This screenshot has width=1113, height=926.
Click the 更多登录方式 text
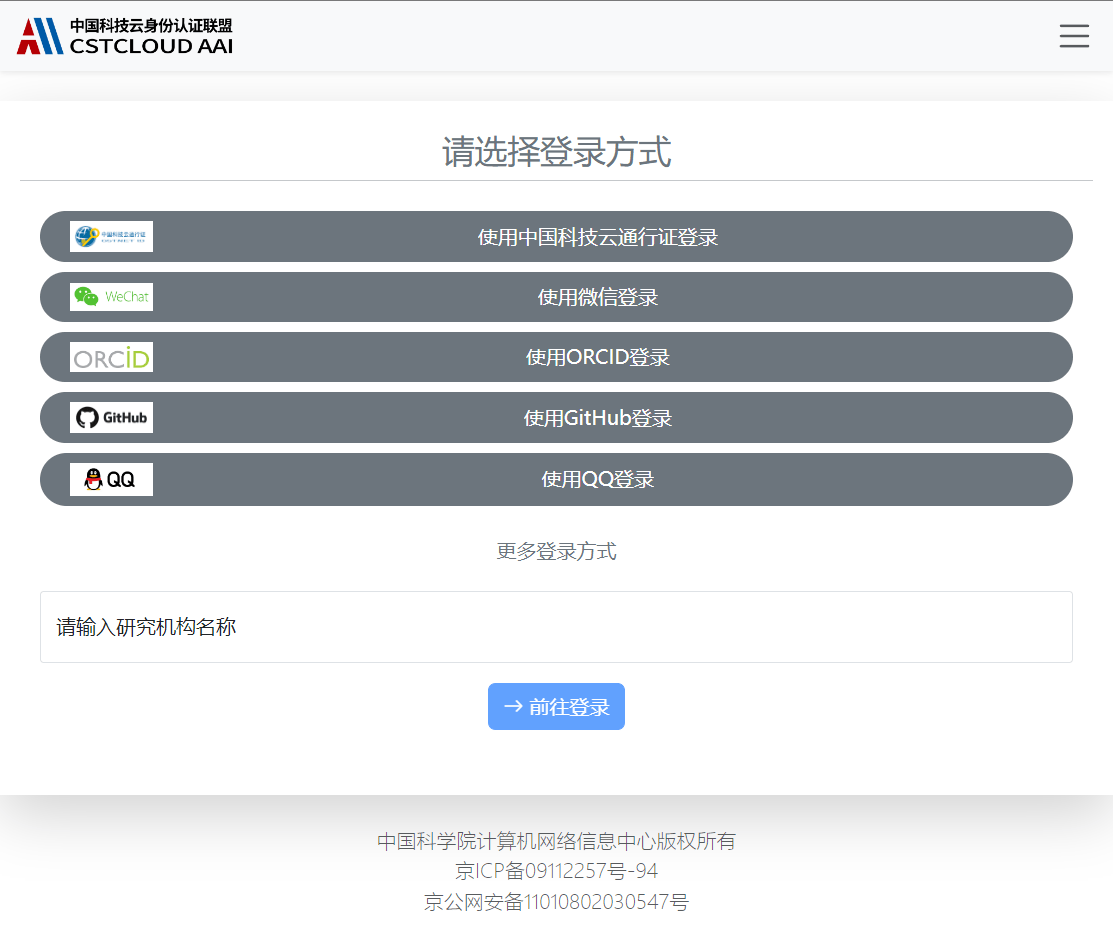pos(556,551)
